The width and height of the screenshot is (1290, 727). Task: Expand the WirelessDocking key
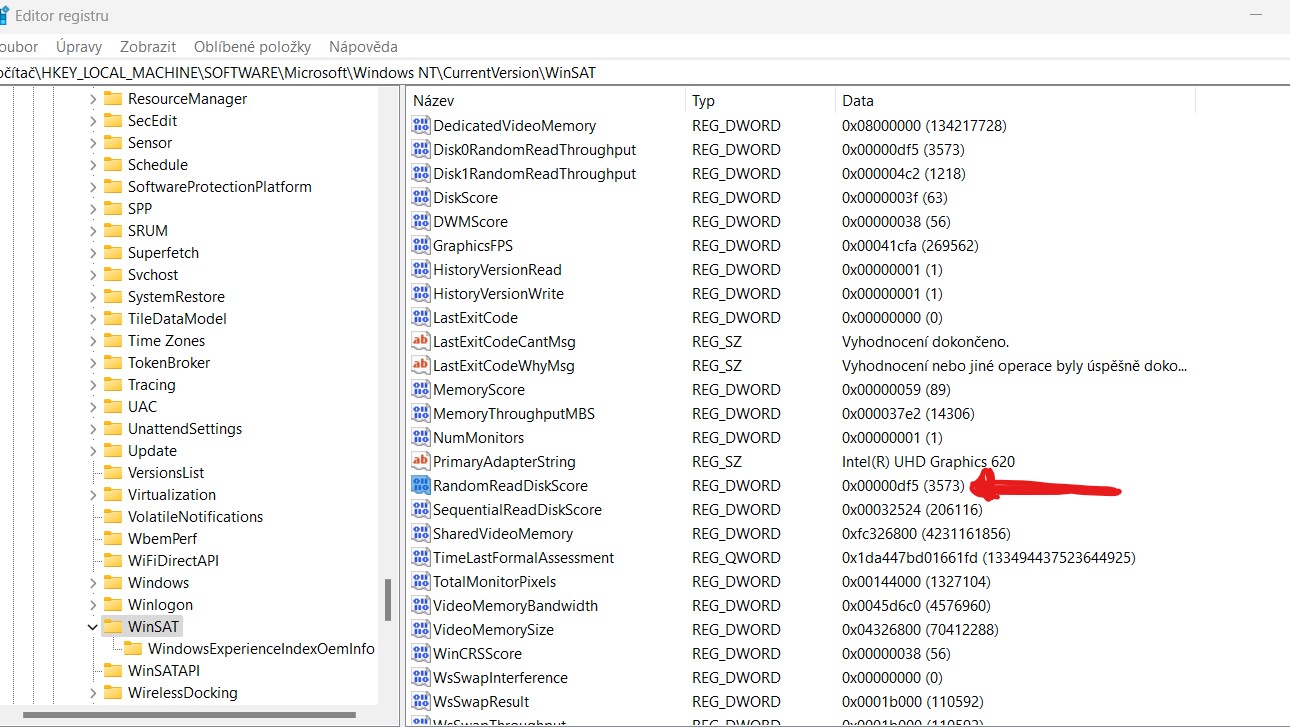(x=93, y=692)
